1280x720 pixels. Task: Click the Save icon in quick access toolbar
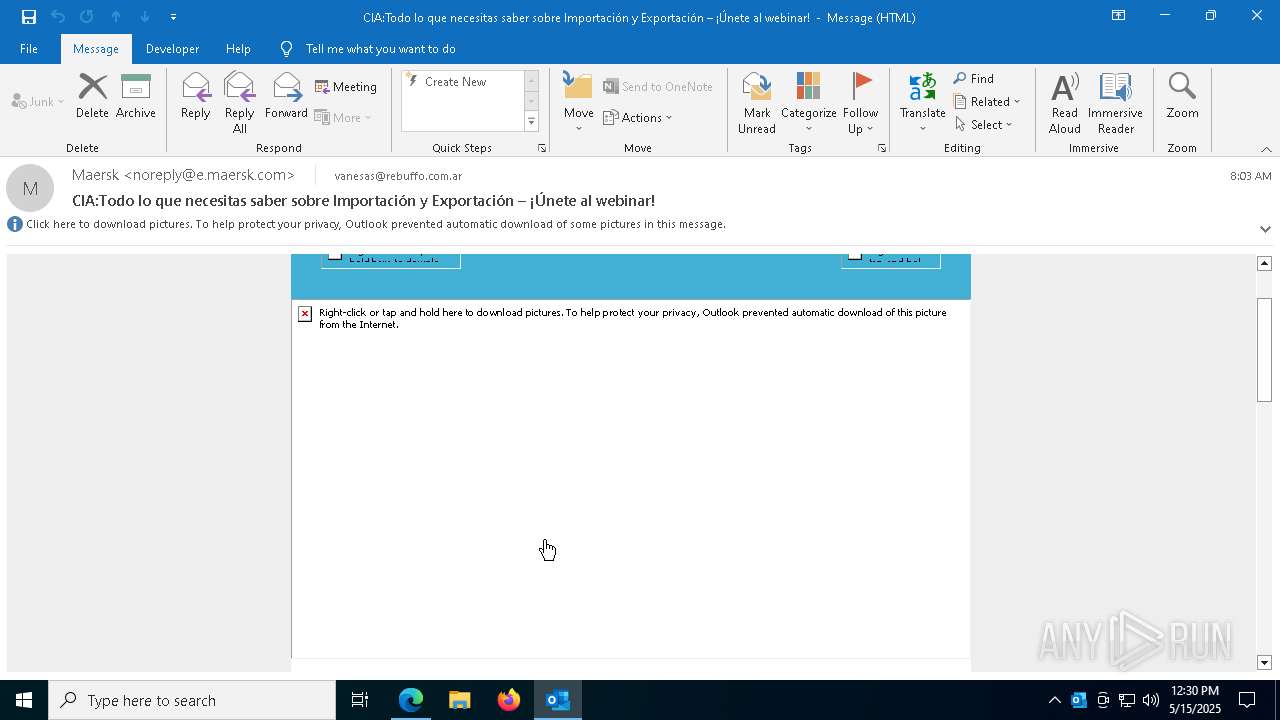[x=29, y=16]
